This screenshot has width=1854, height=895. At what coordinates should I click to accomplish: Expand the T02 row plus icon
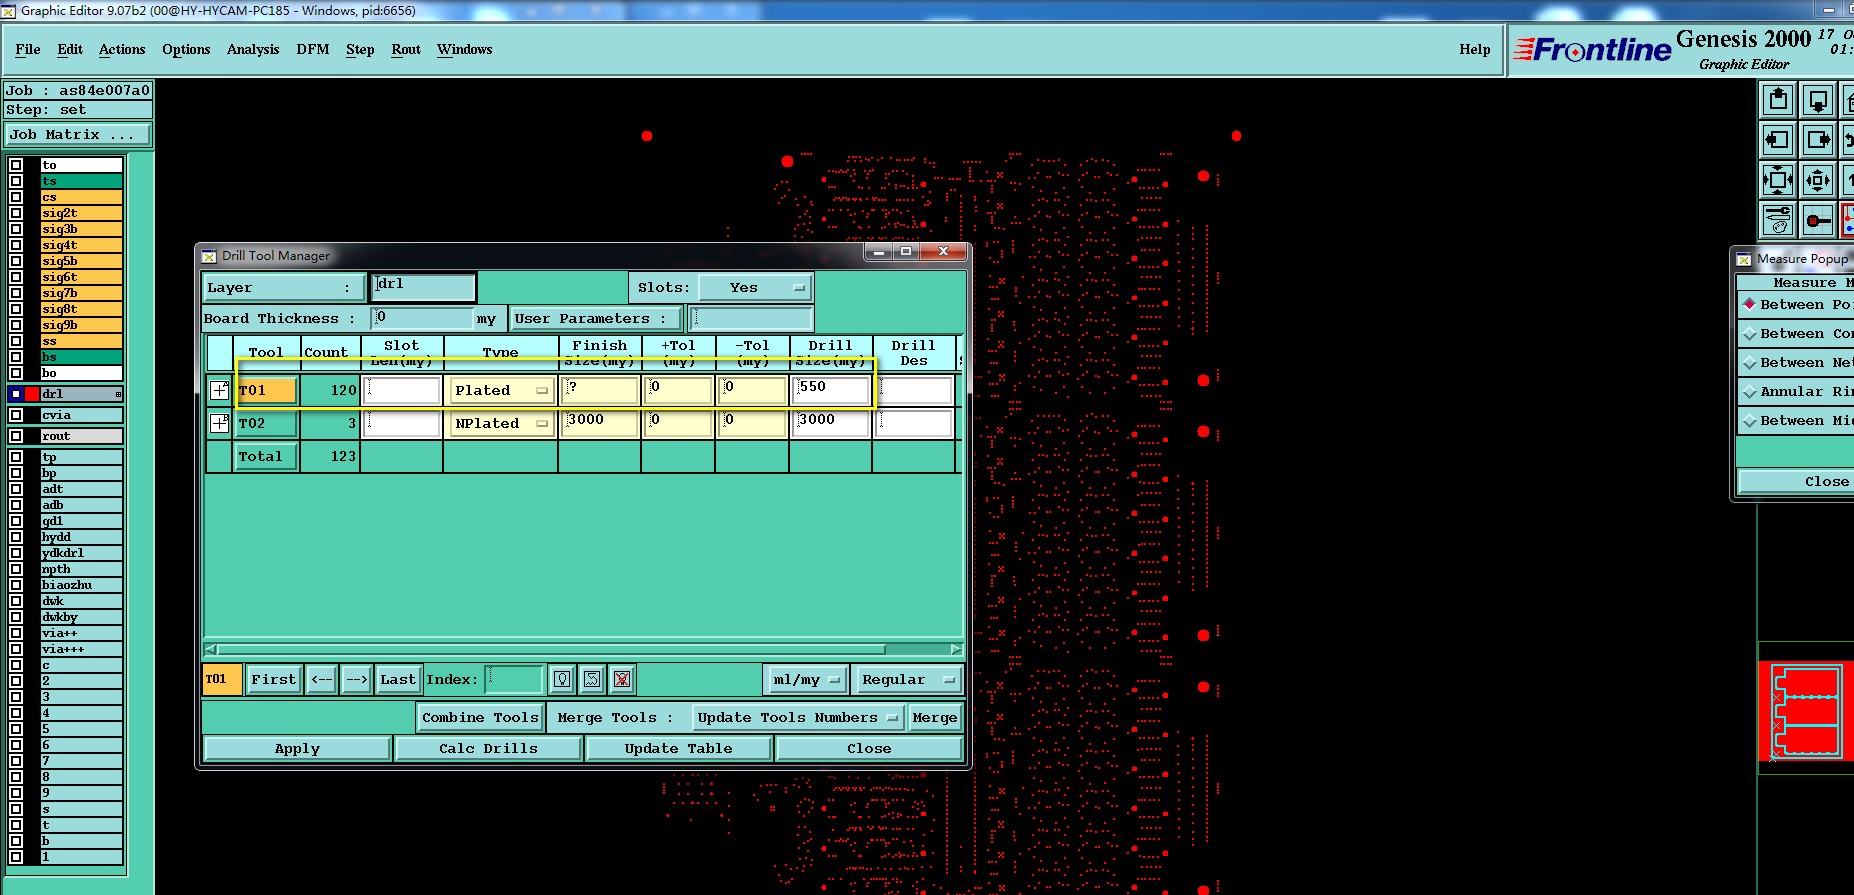(x=219, y=423)
